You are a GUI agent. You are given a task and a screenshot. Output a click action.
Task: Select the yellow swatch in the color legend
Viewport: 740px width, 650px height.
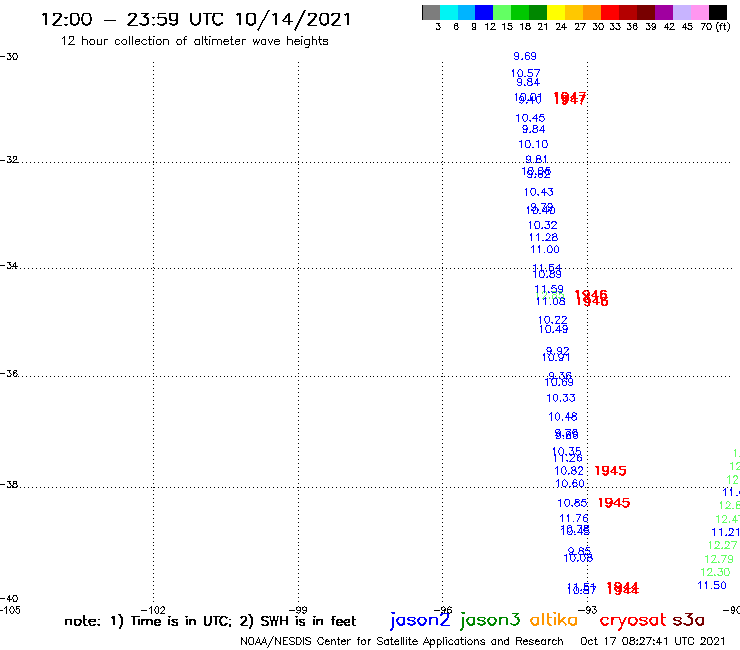point(556,12)
